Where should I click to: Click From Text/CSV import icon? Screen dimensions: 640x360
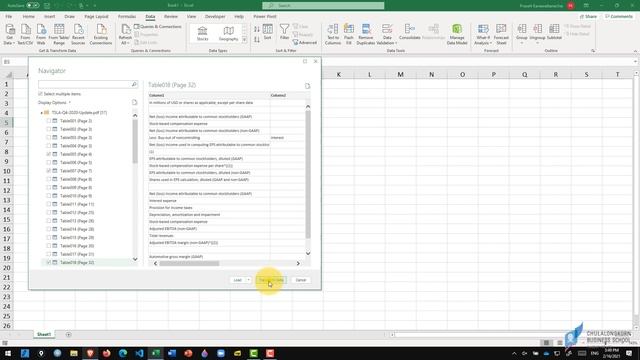point(25,29)
